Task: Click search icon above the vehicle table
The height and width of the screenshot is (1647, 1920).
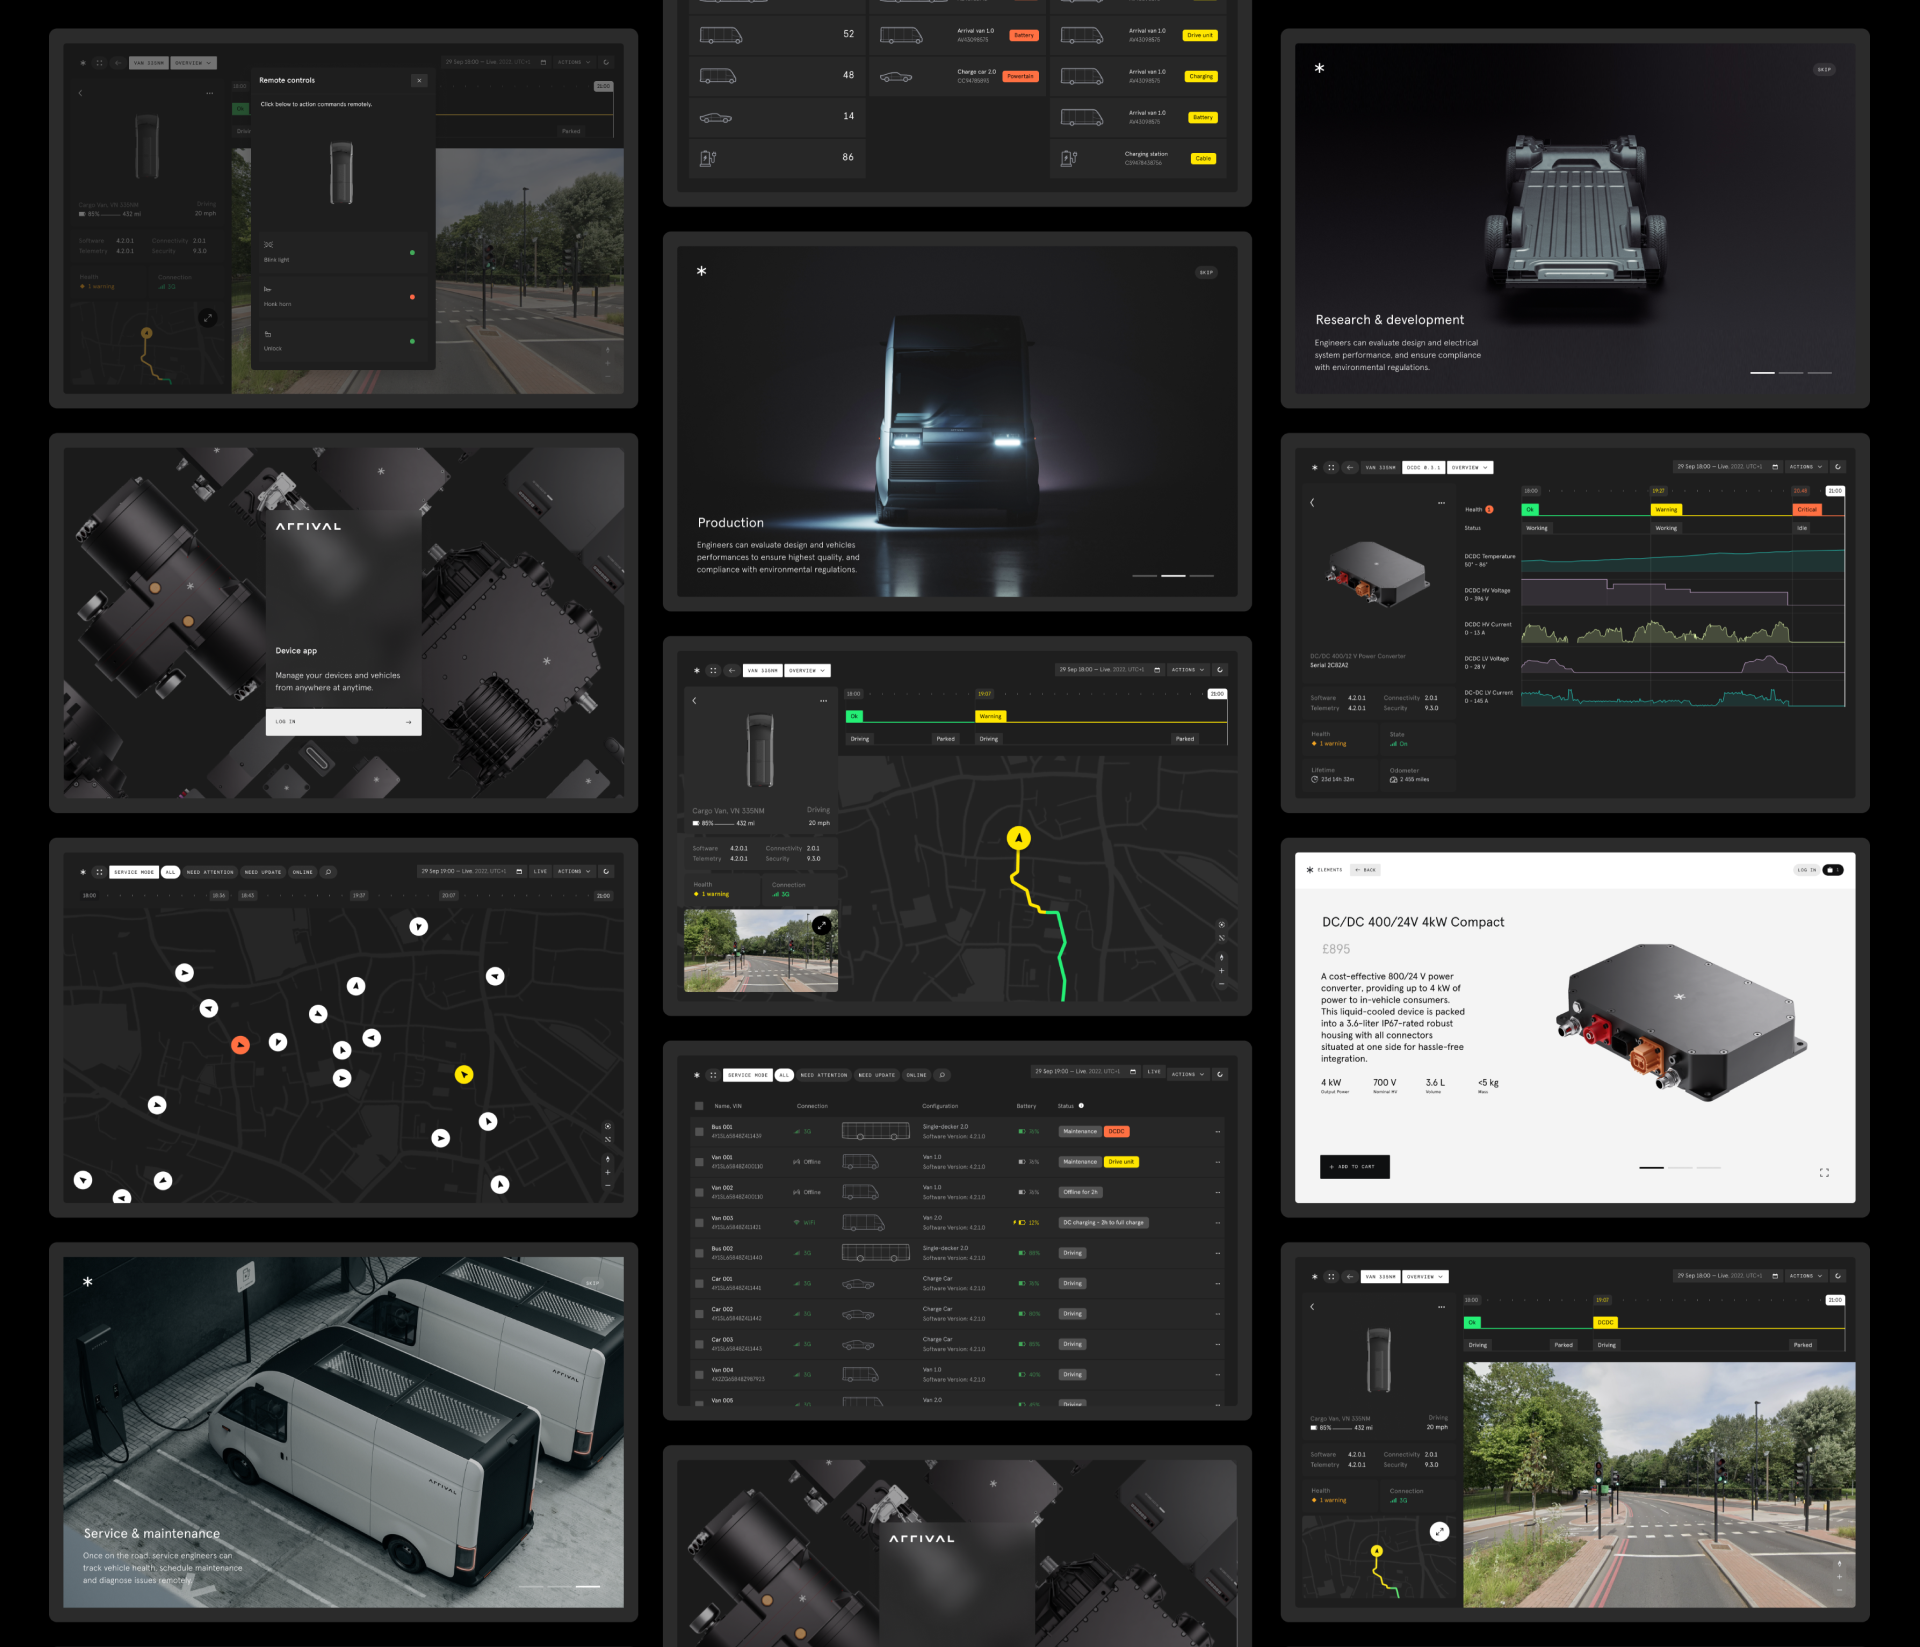Action: (x=942, y=1075)
